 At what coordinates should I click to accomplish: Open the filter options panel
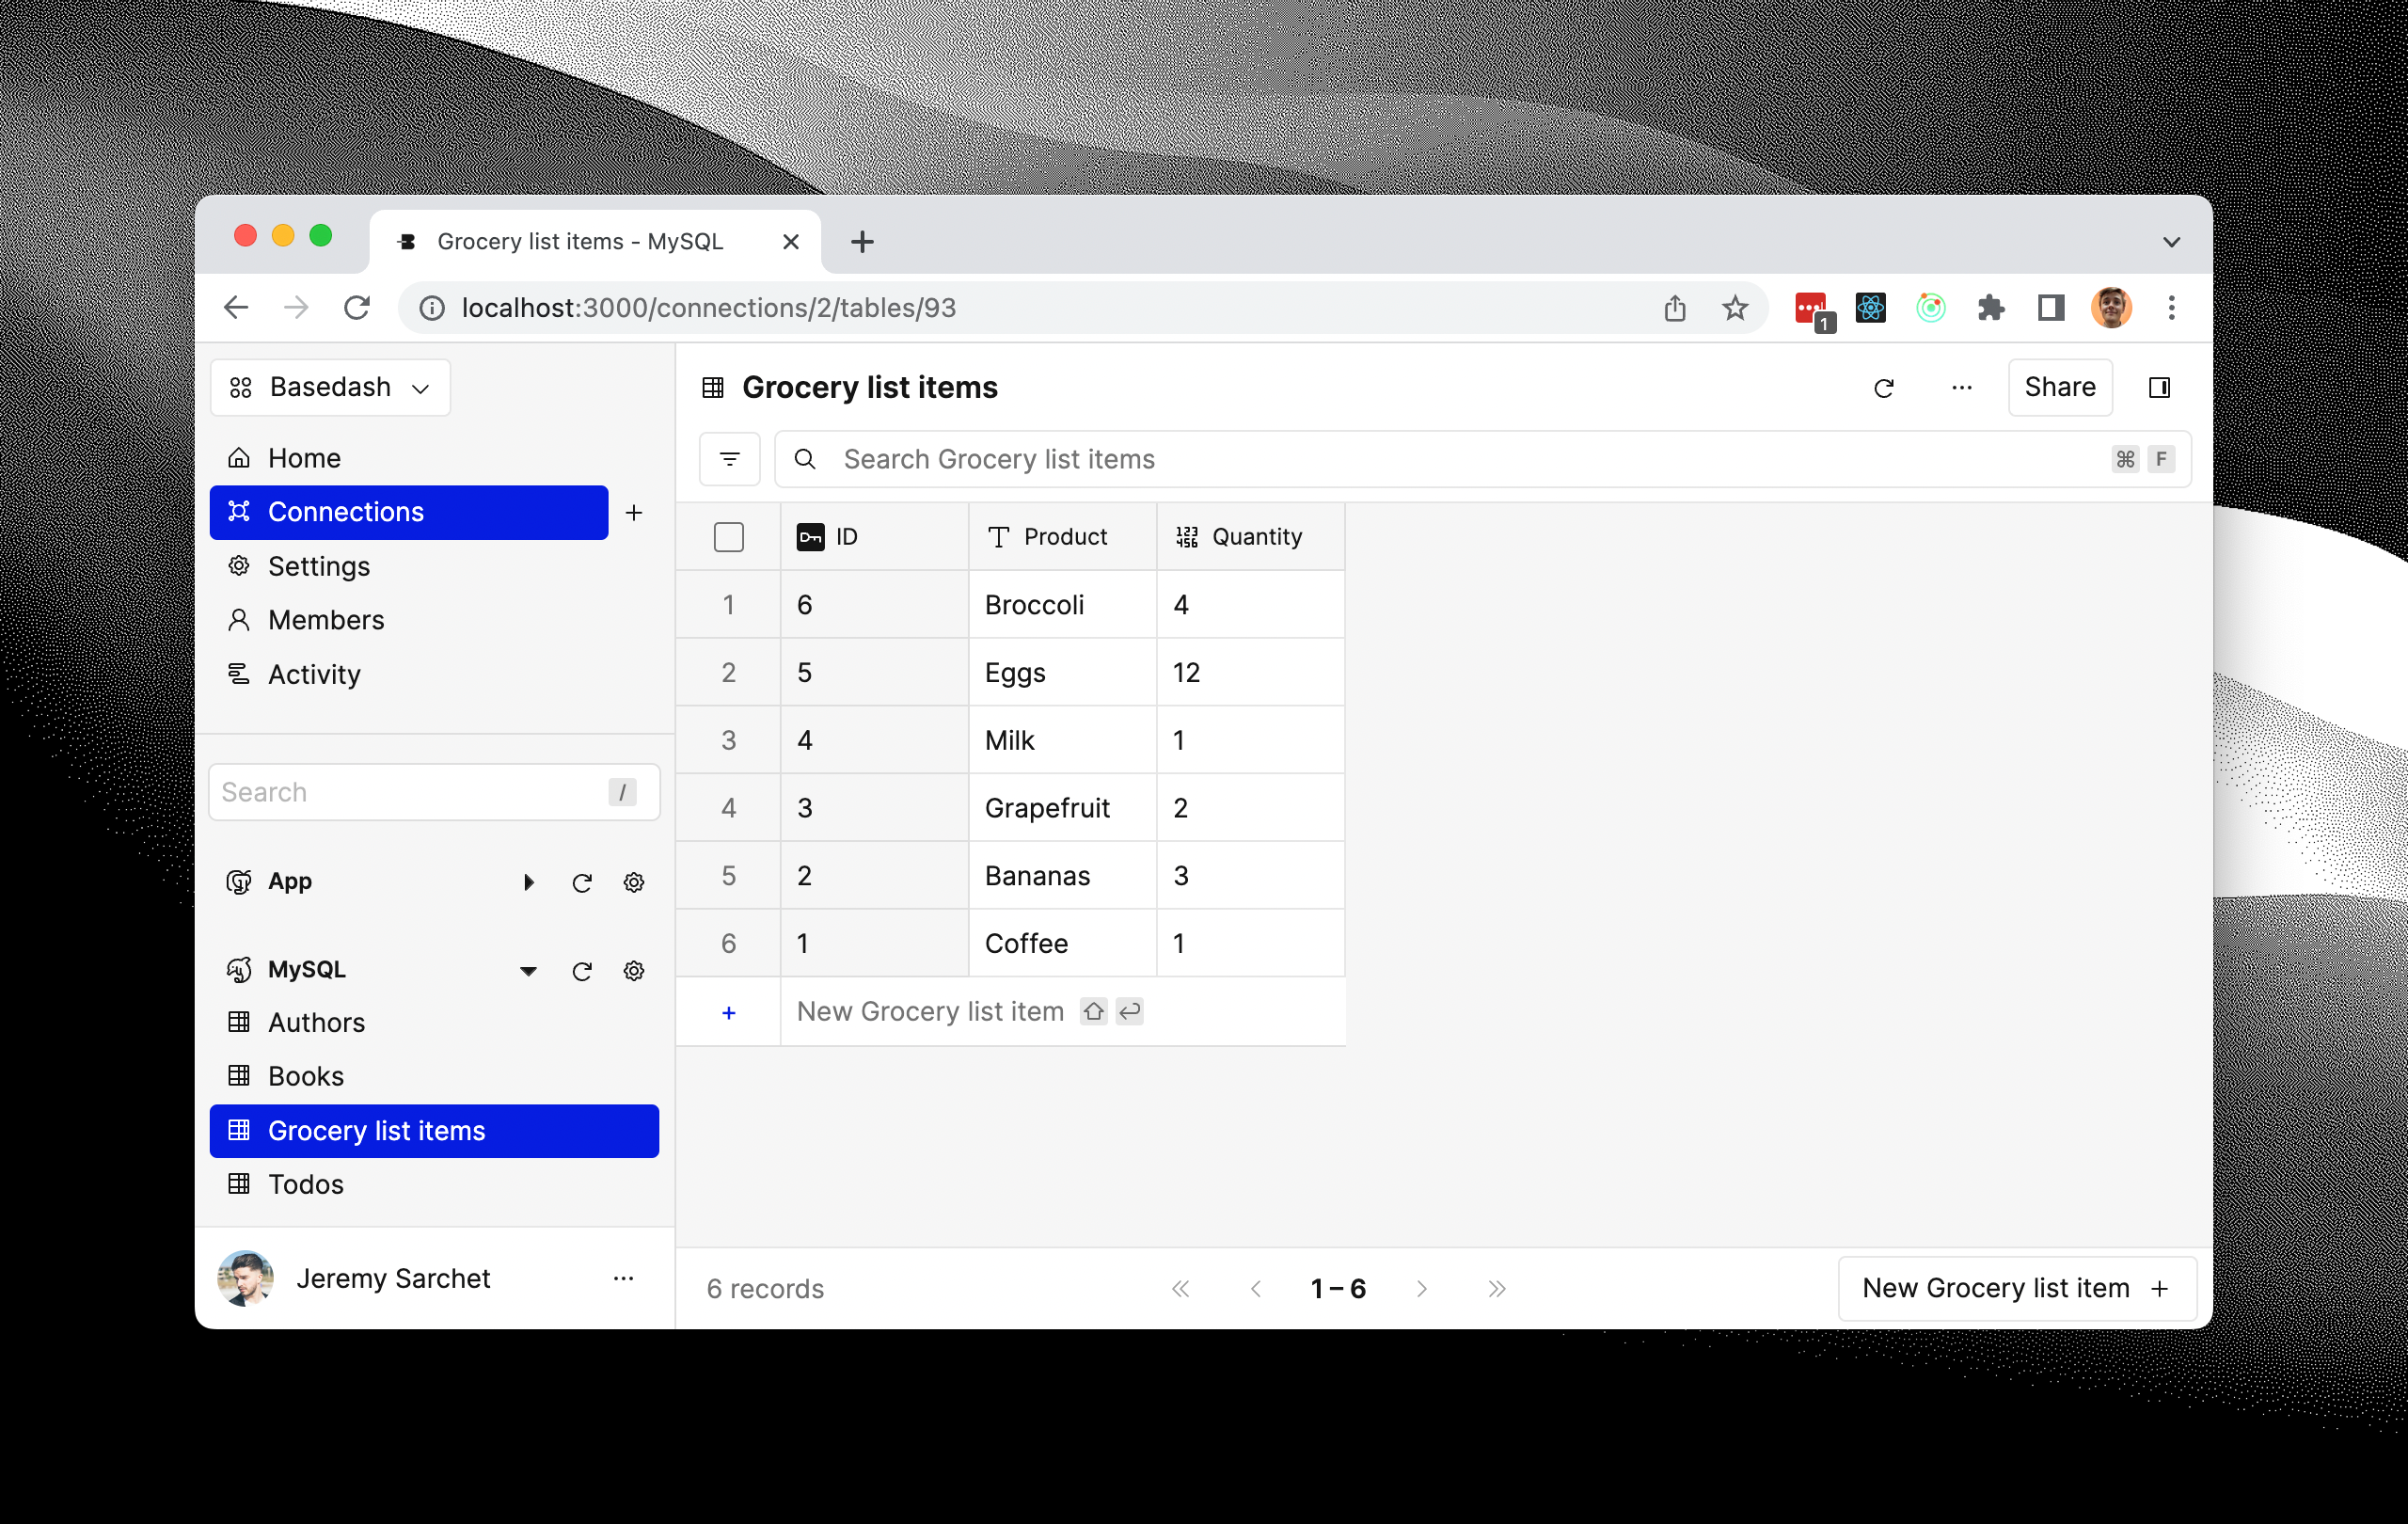tap(729, 459)
